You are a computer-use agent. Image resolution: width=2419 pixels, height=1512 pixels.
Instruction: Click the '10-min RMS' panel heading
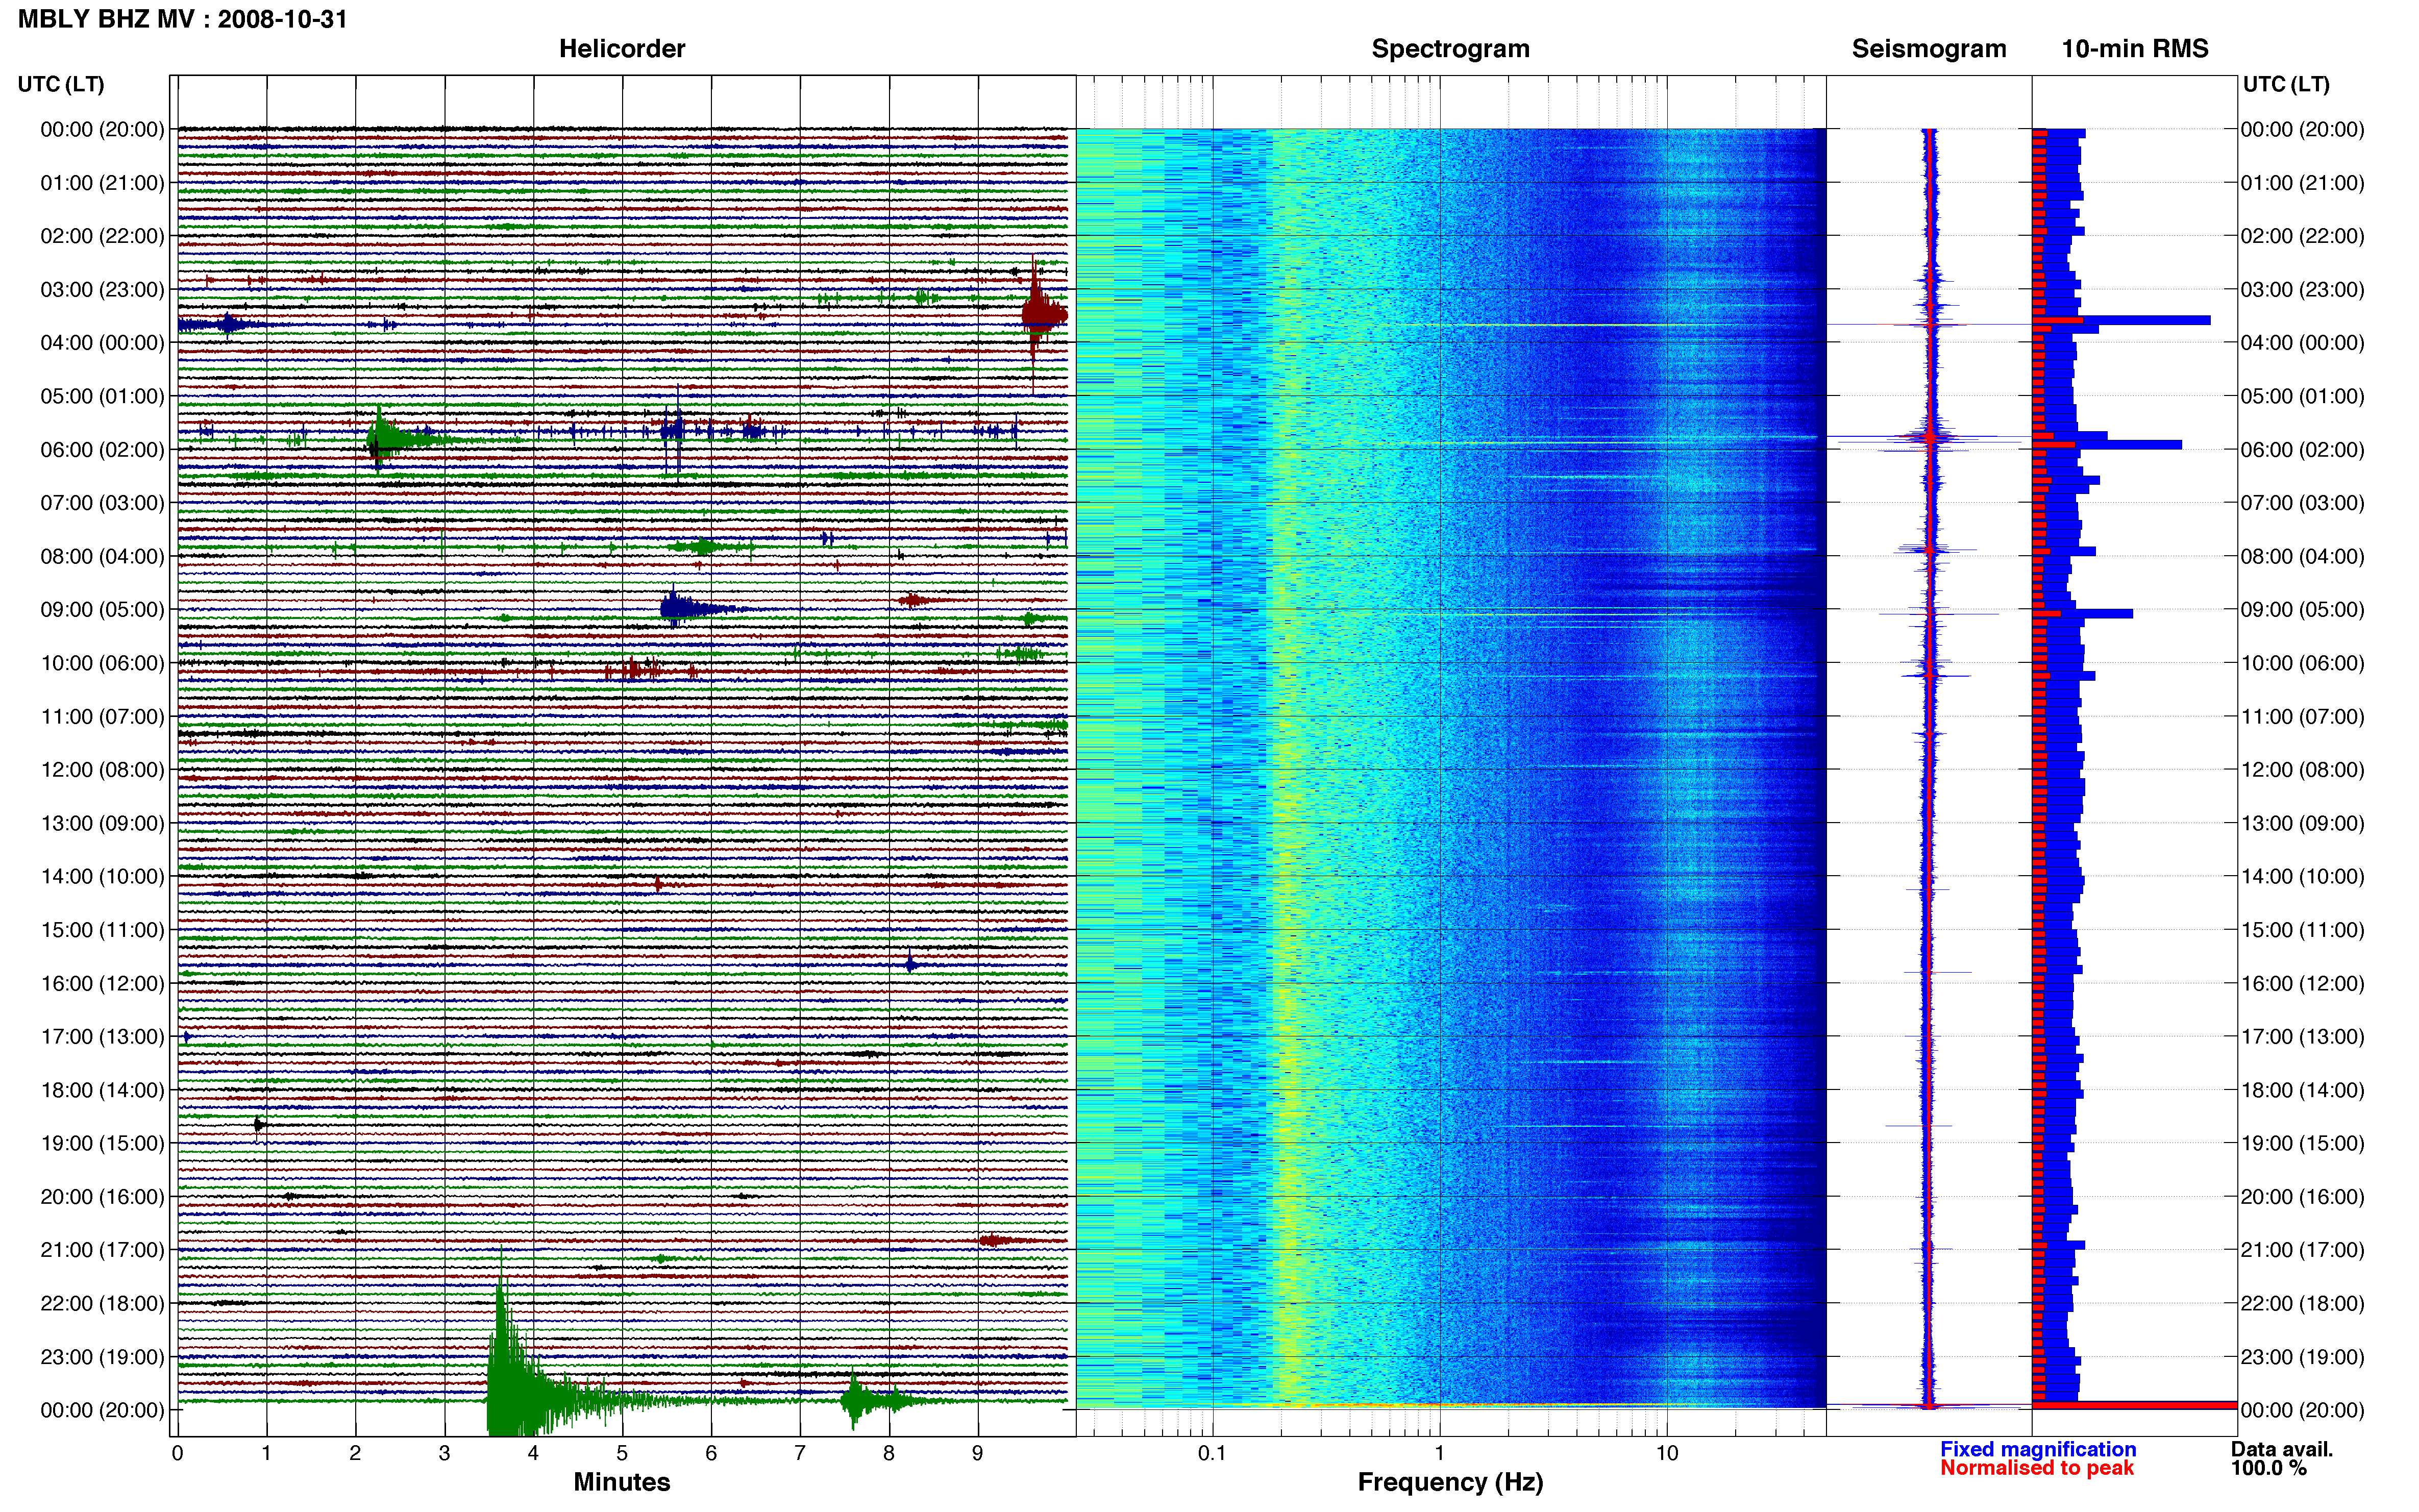click(2135, 49)
